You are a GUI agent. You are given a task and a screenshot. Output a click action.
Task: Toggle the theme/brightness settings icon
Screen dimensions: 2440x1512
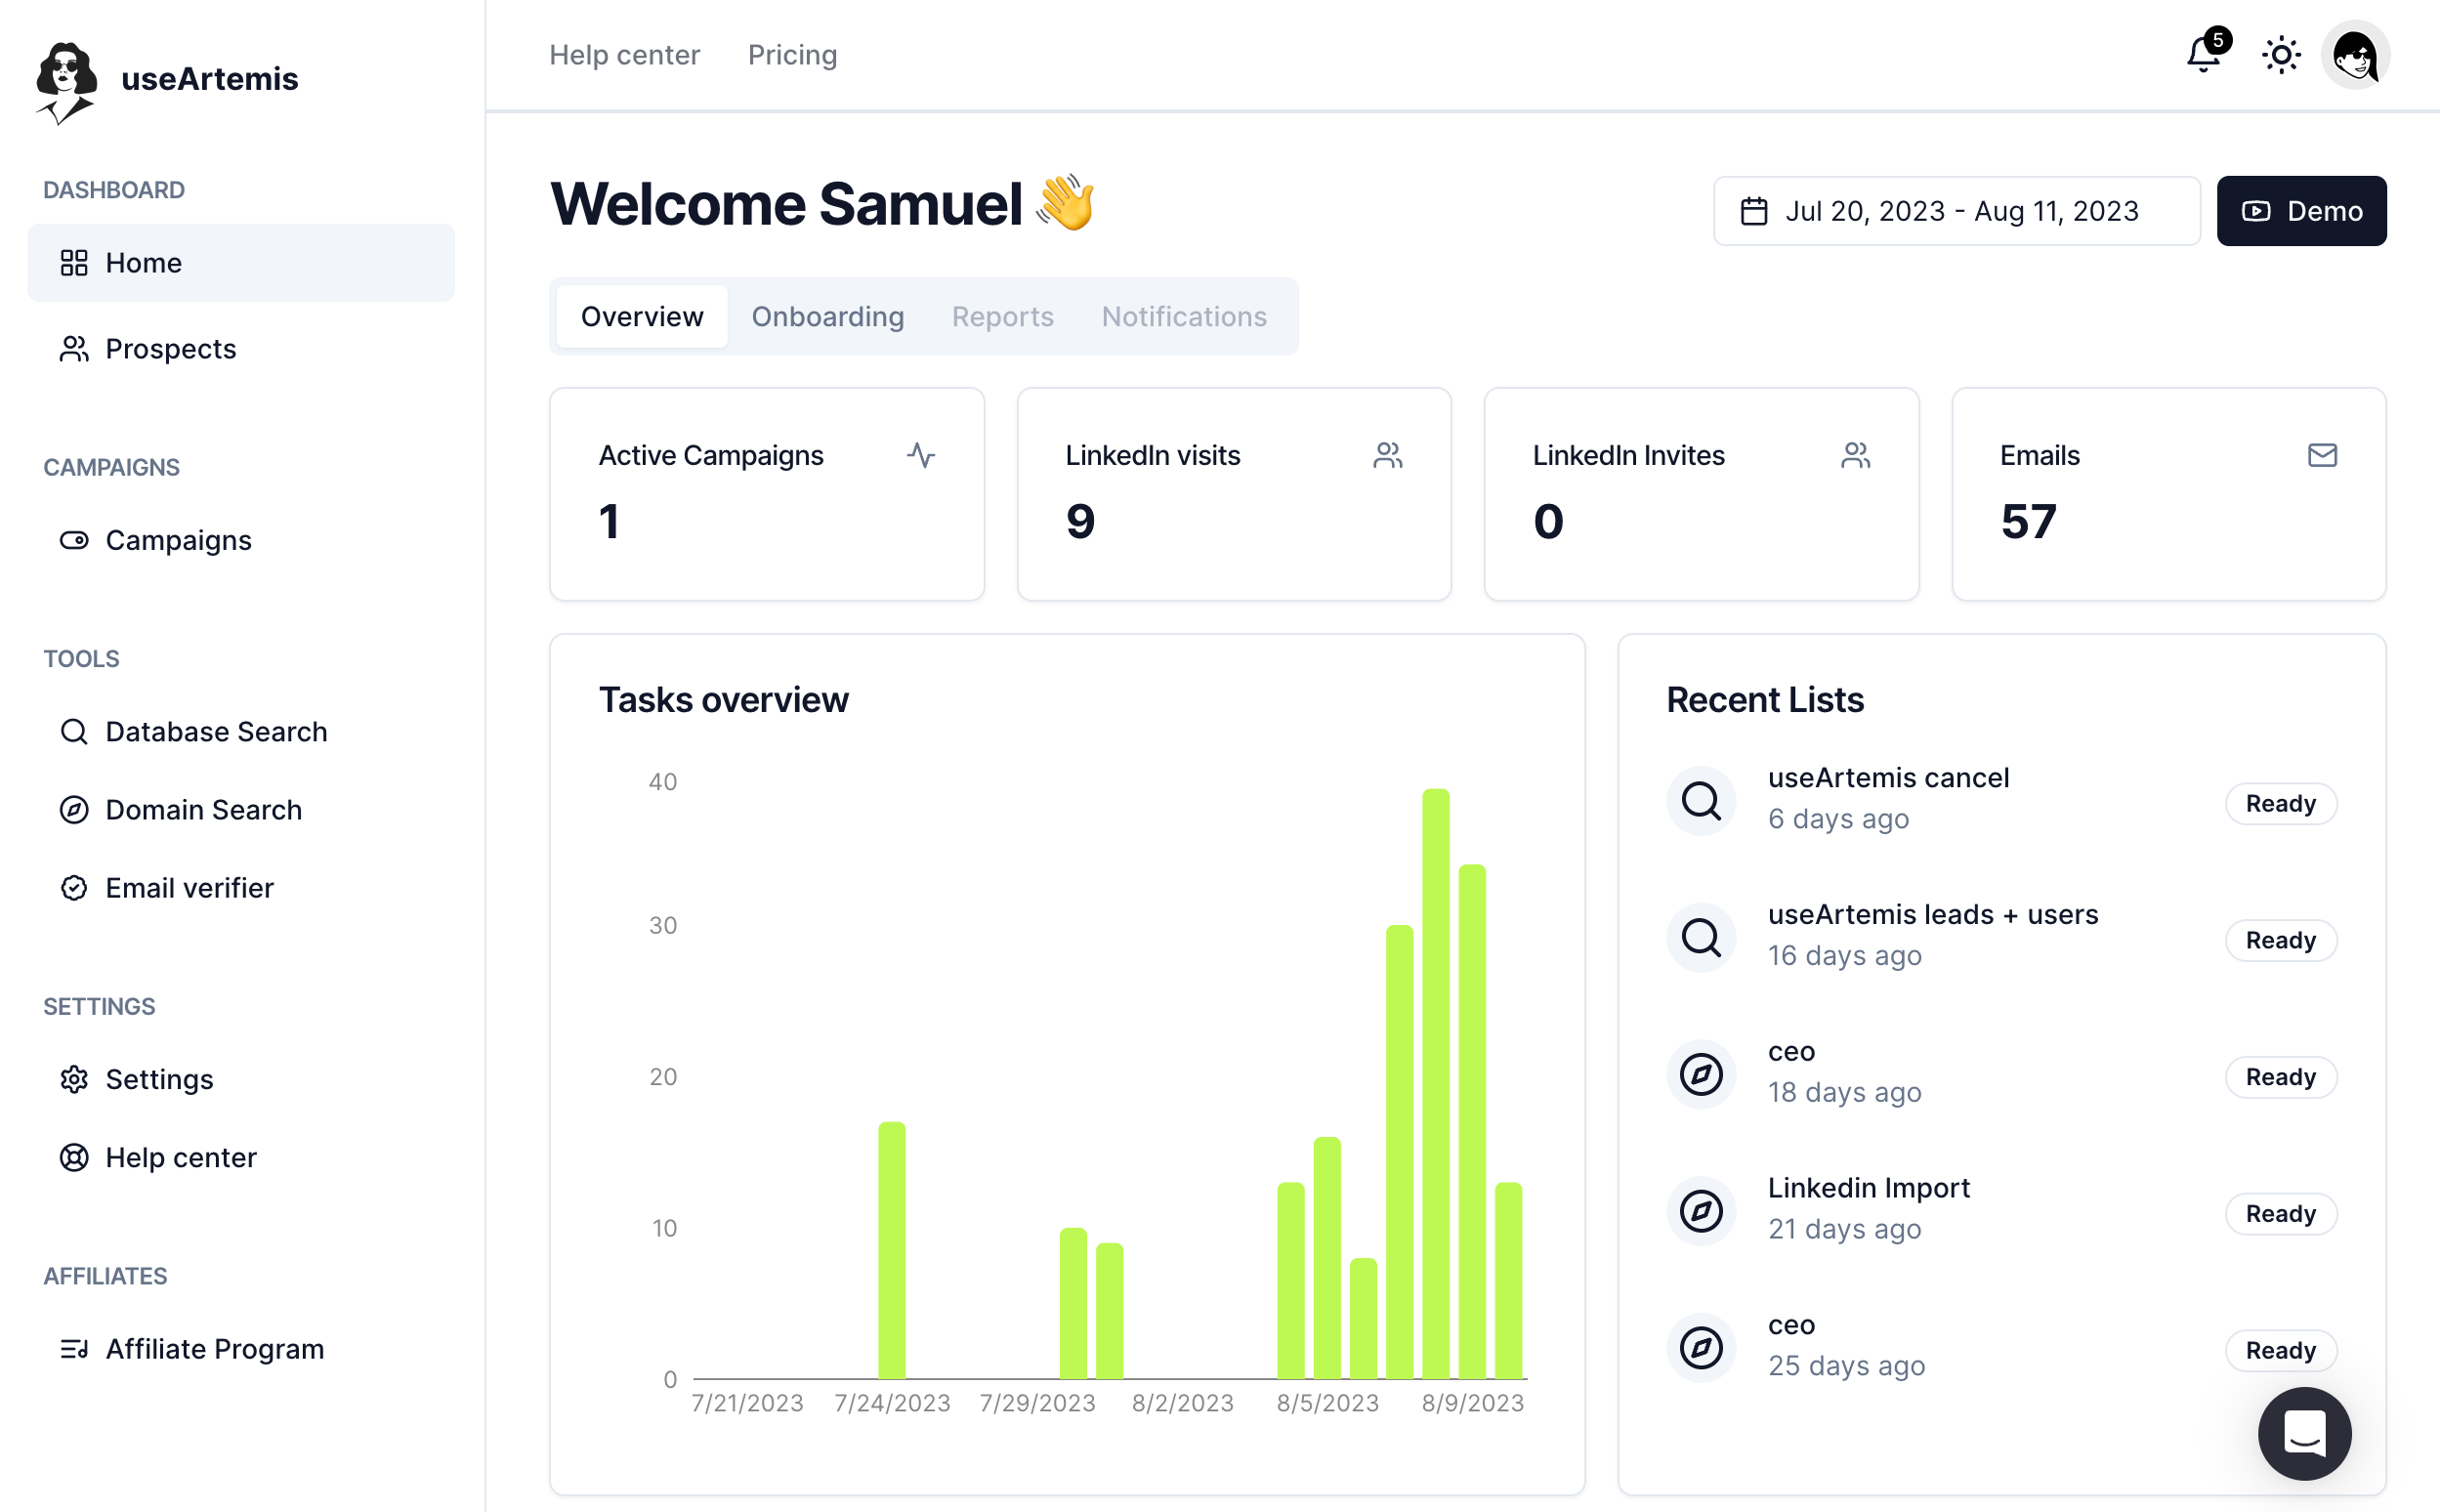click(x=2280, y=56)
